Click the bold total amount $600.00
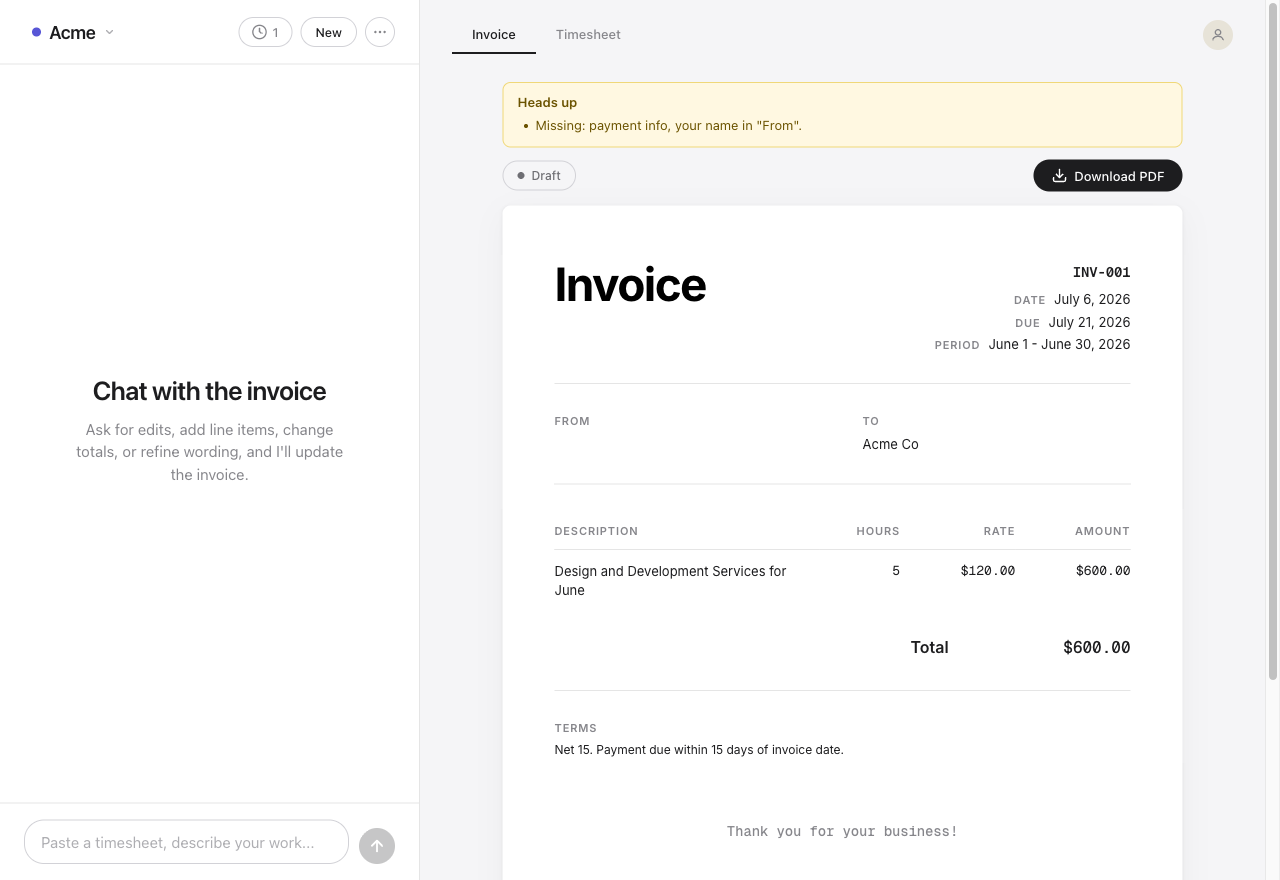The height and width of the screenshot is (880, 1280). [x=1096, y=647]
